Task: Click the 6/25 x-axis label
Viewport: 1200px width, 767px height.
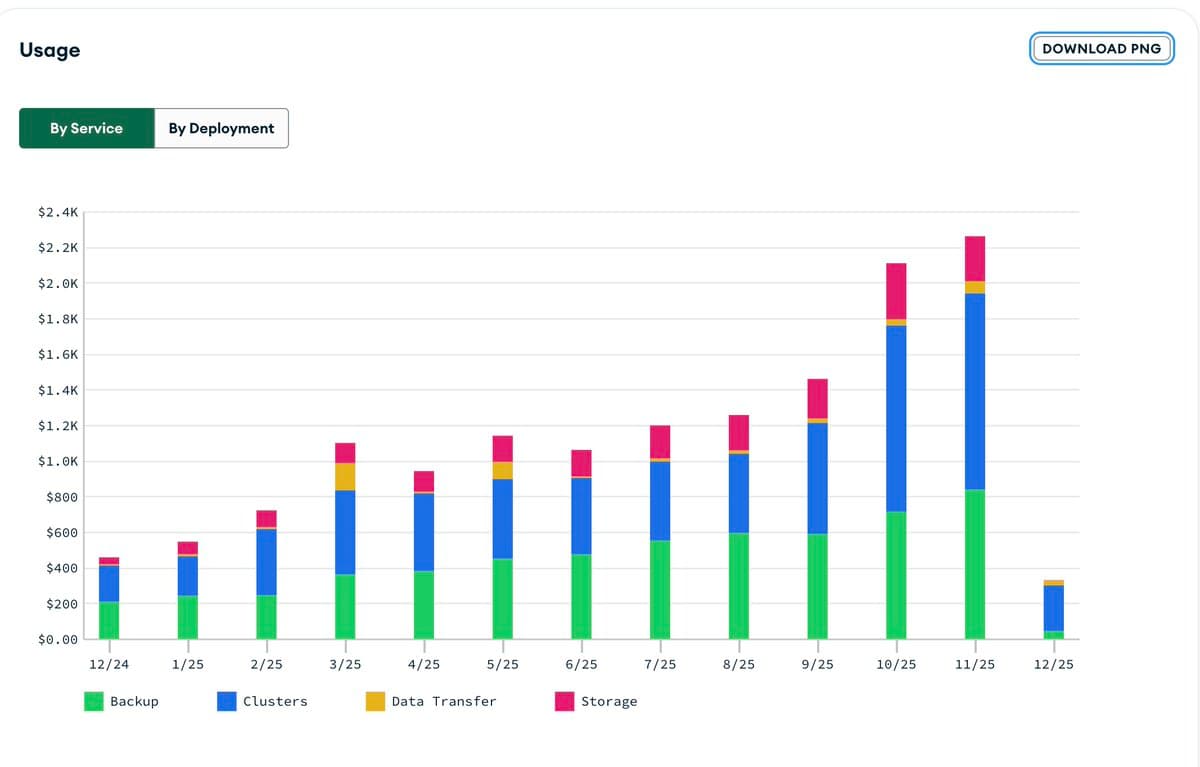Action: (581, 664)
